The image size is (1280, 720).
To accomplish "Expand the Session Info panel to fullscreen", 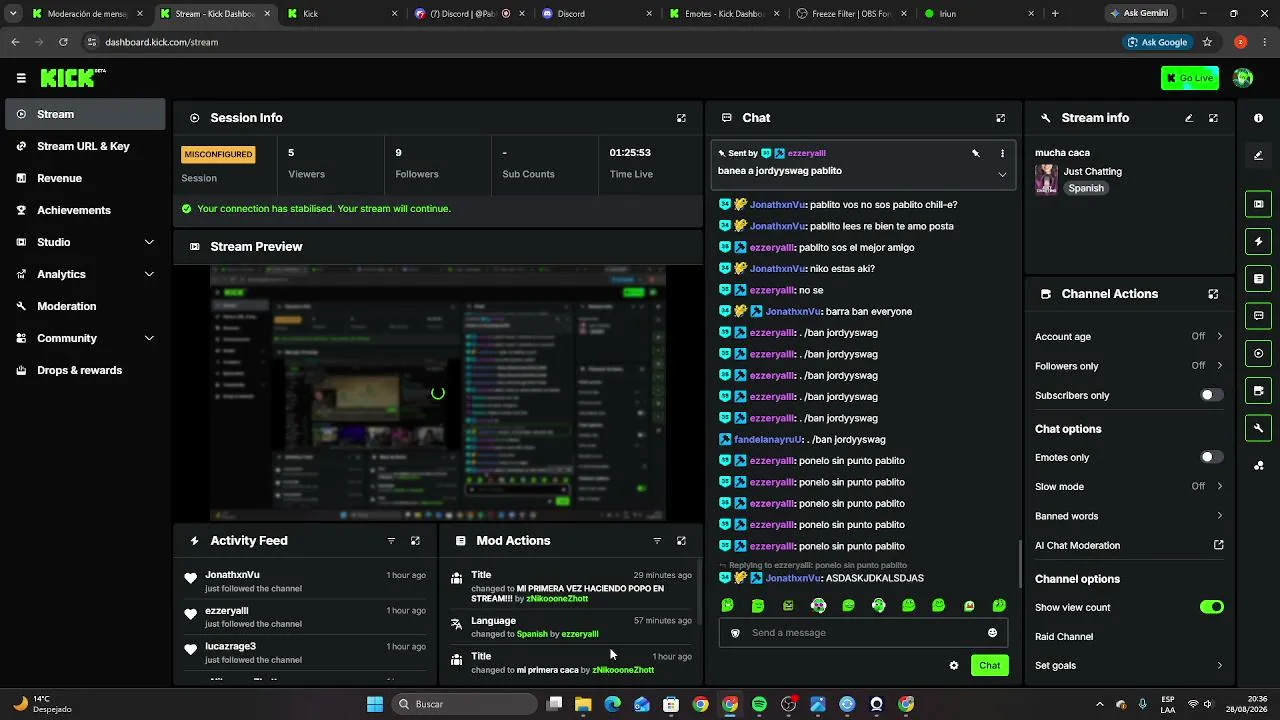I will (x=681, y=118).
